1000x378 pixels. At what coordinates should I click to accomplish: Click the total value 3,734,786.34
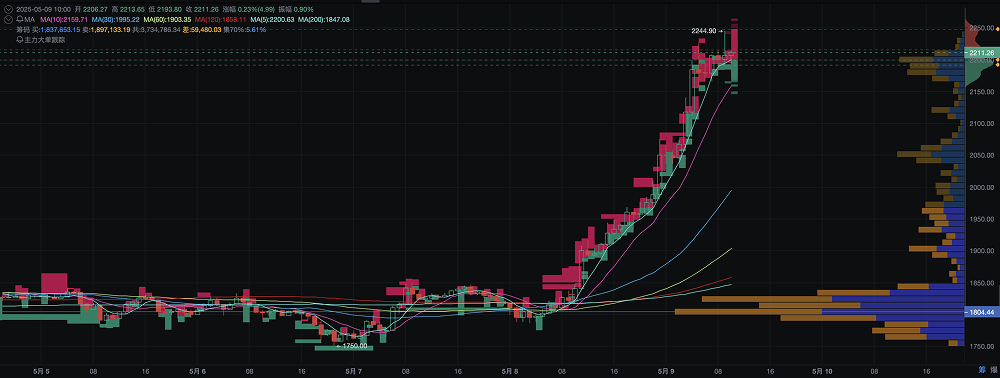pyautogui.click(x=161, y=30)
